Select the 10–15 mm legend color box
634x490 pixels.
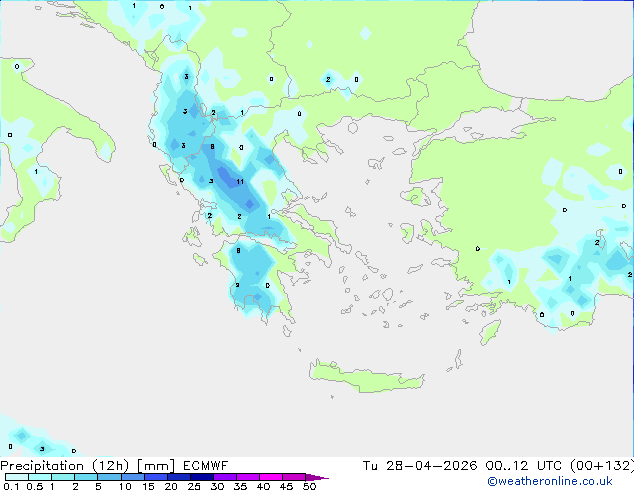[x=132, y=477]
